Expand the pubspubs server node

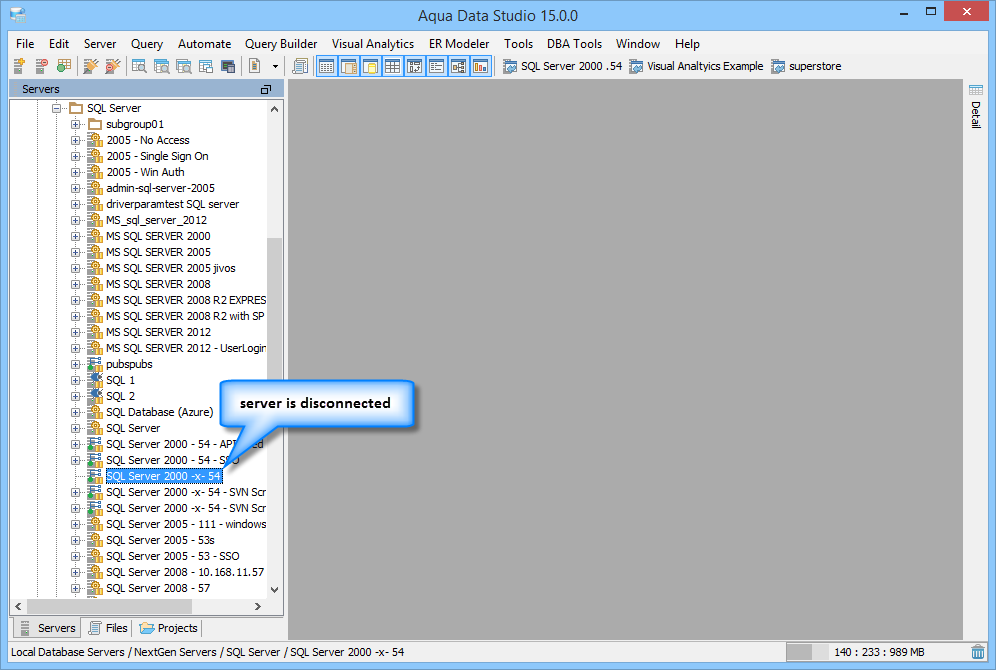(x=76, y=365)
